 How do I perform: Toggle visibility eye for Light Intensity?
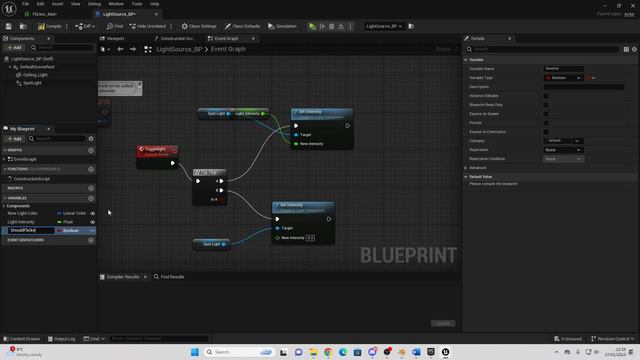93,222
